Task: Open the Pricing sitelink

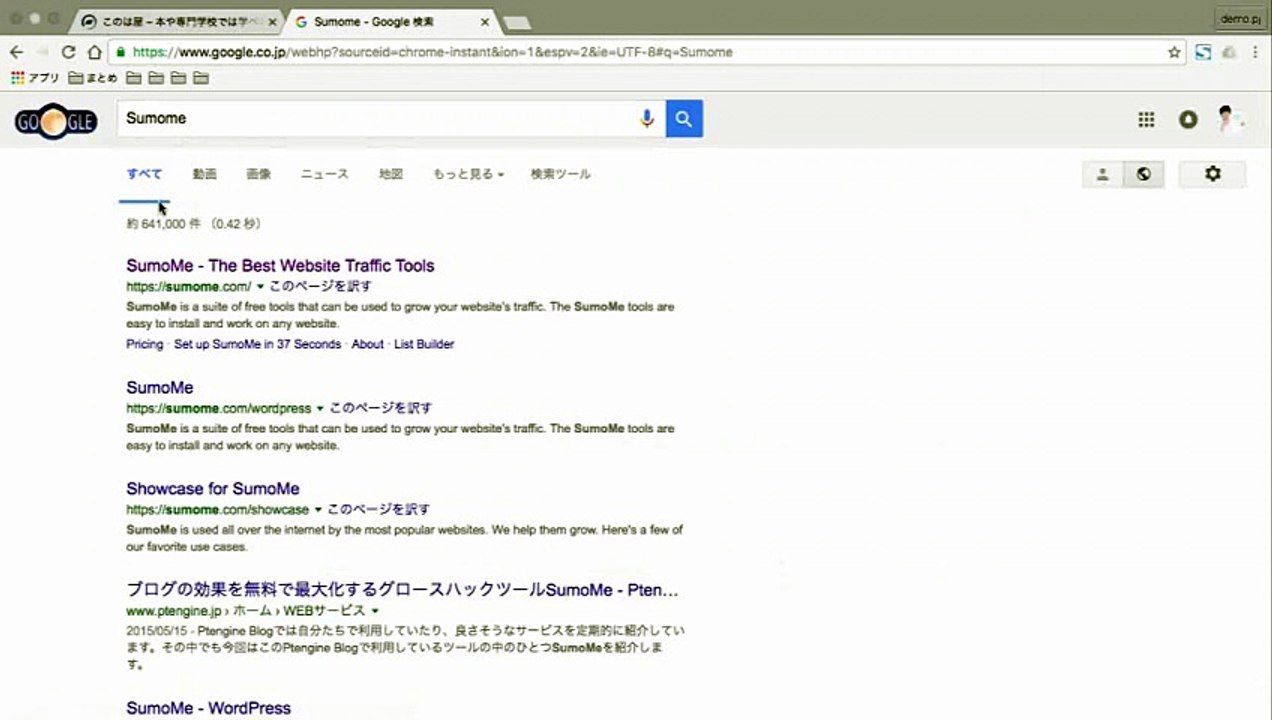Action: (x=144, y=344)
